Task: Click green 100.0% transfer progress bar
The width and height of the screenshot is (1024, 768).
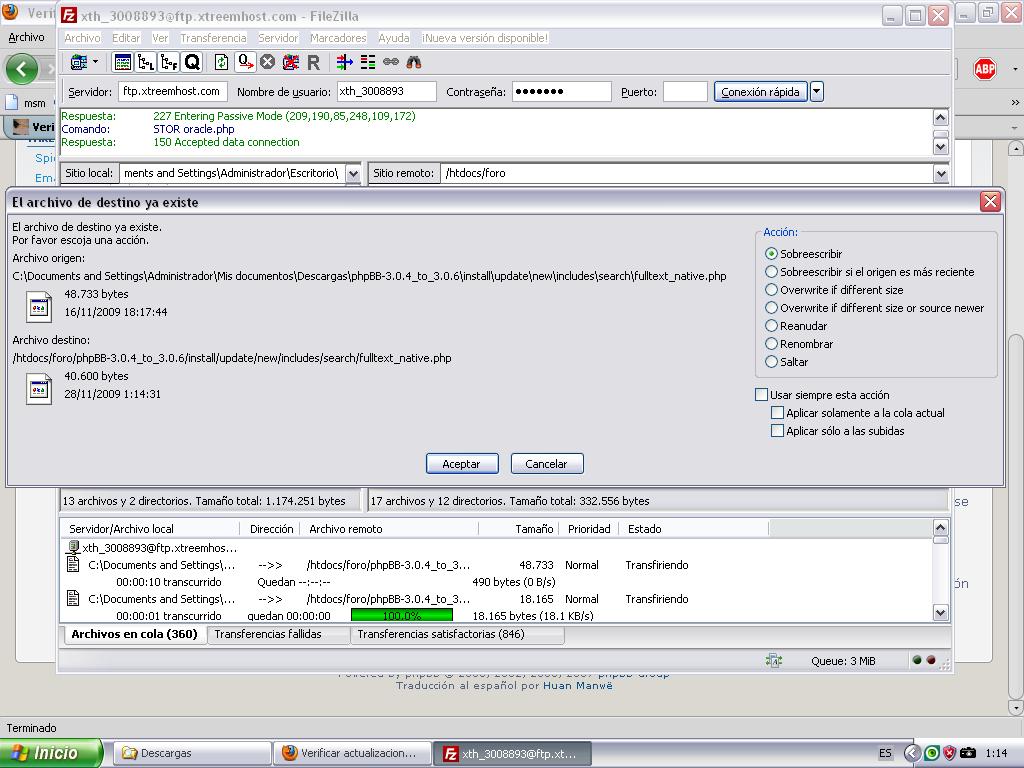Action: [402, 615]
